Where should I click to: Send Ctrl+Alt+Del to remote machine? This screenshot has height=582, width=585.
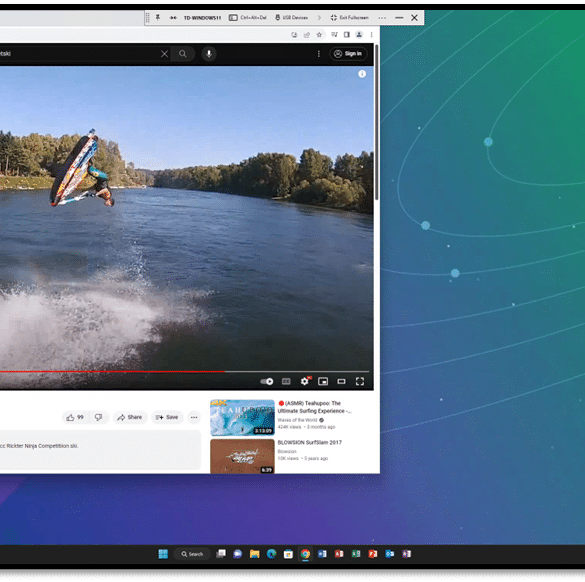(248, 18)
